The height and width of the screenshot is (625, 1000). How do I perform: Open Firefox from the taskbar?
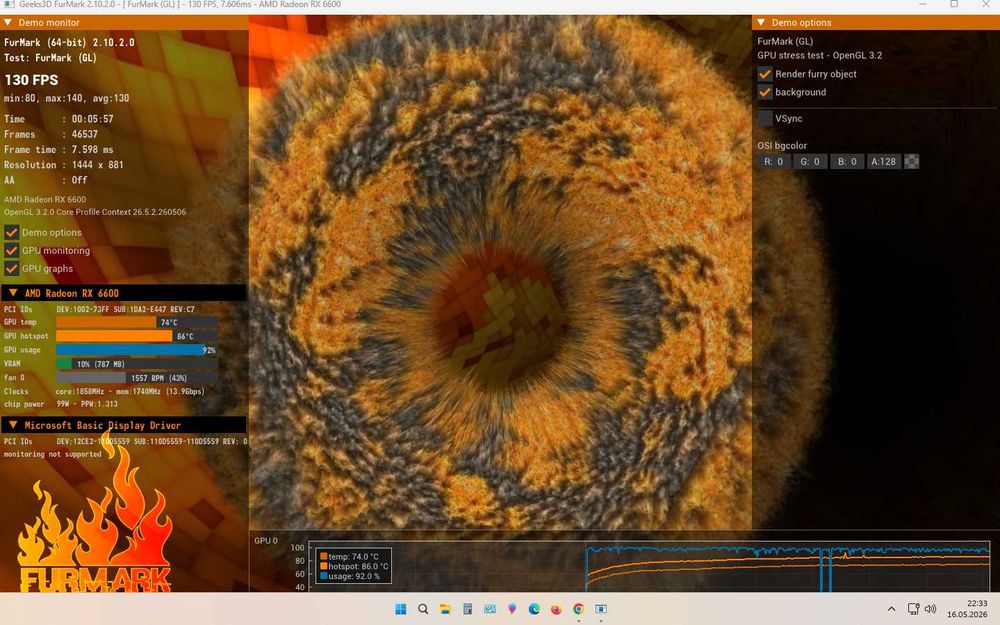point(556,609)
